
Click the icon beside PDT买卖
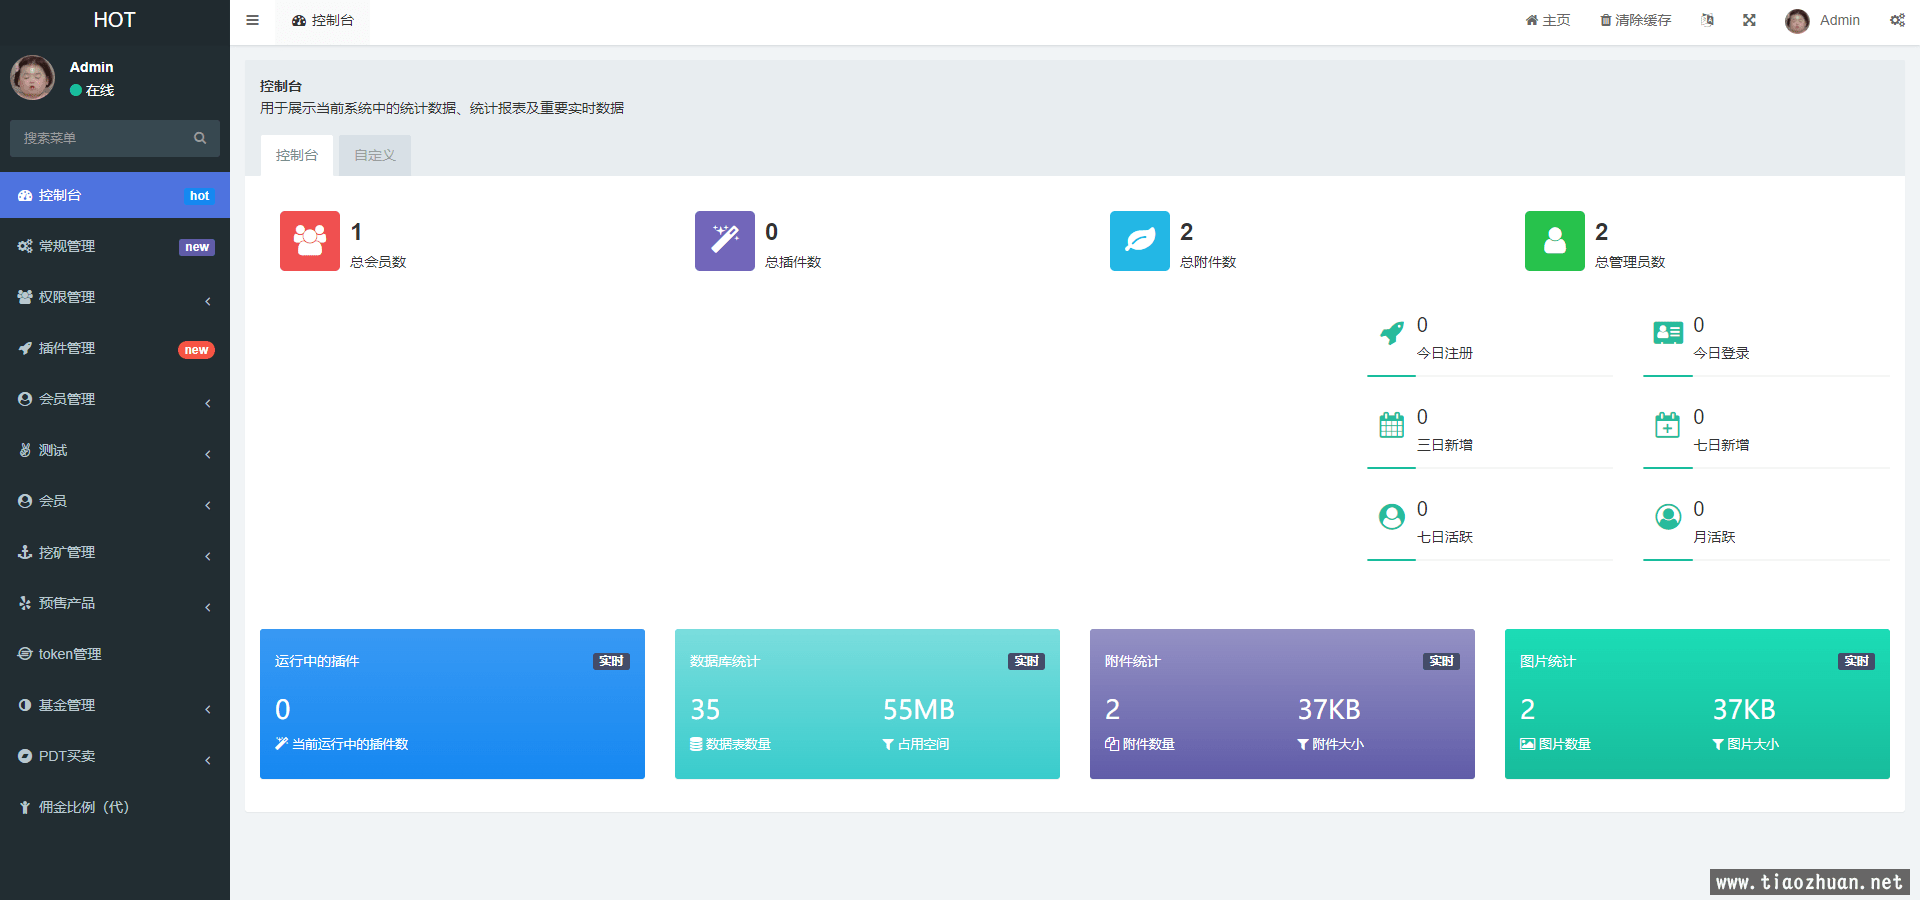[x=25, y=756]
